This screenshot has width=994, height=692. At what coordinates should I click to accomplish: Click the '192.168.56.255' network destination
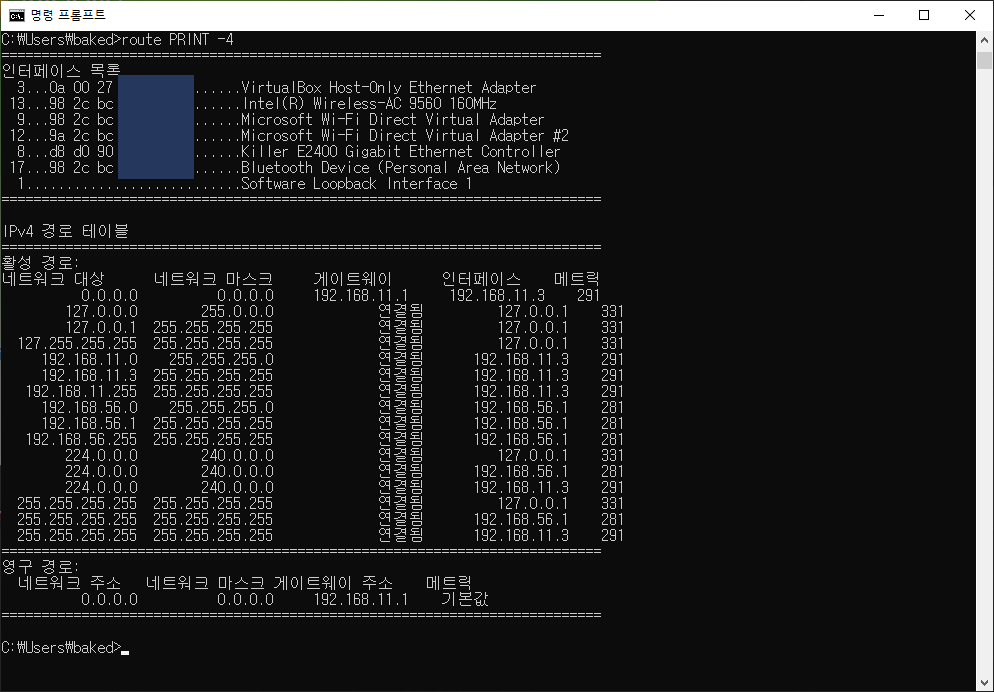pos(81,439)
